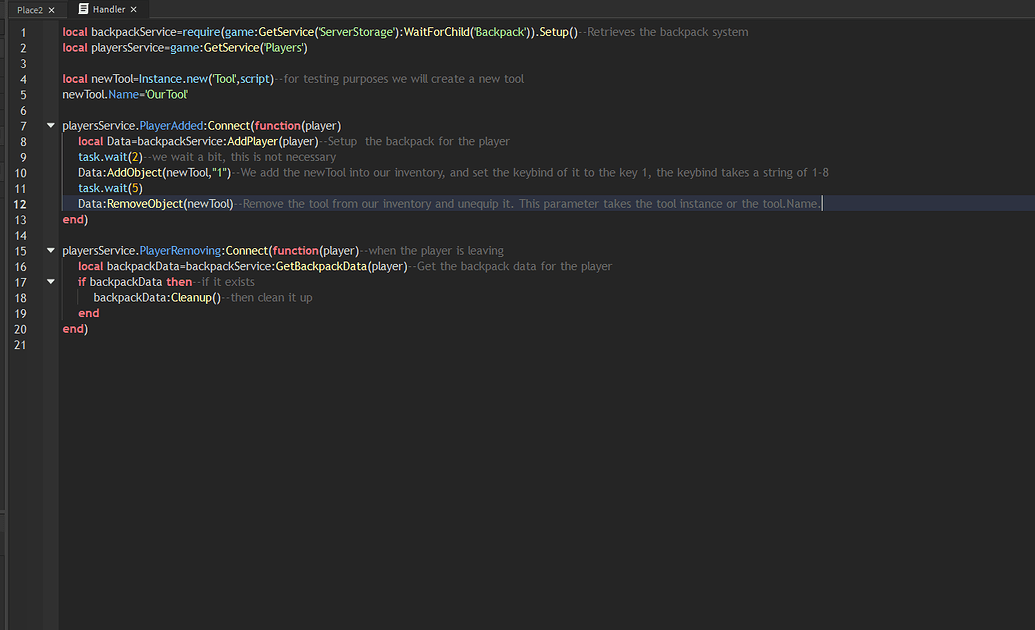This screenshot has width=1035, height=630.
Task: Collapse the PlayerRemoving function on line 15
Action: coord(51,250)
